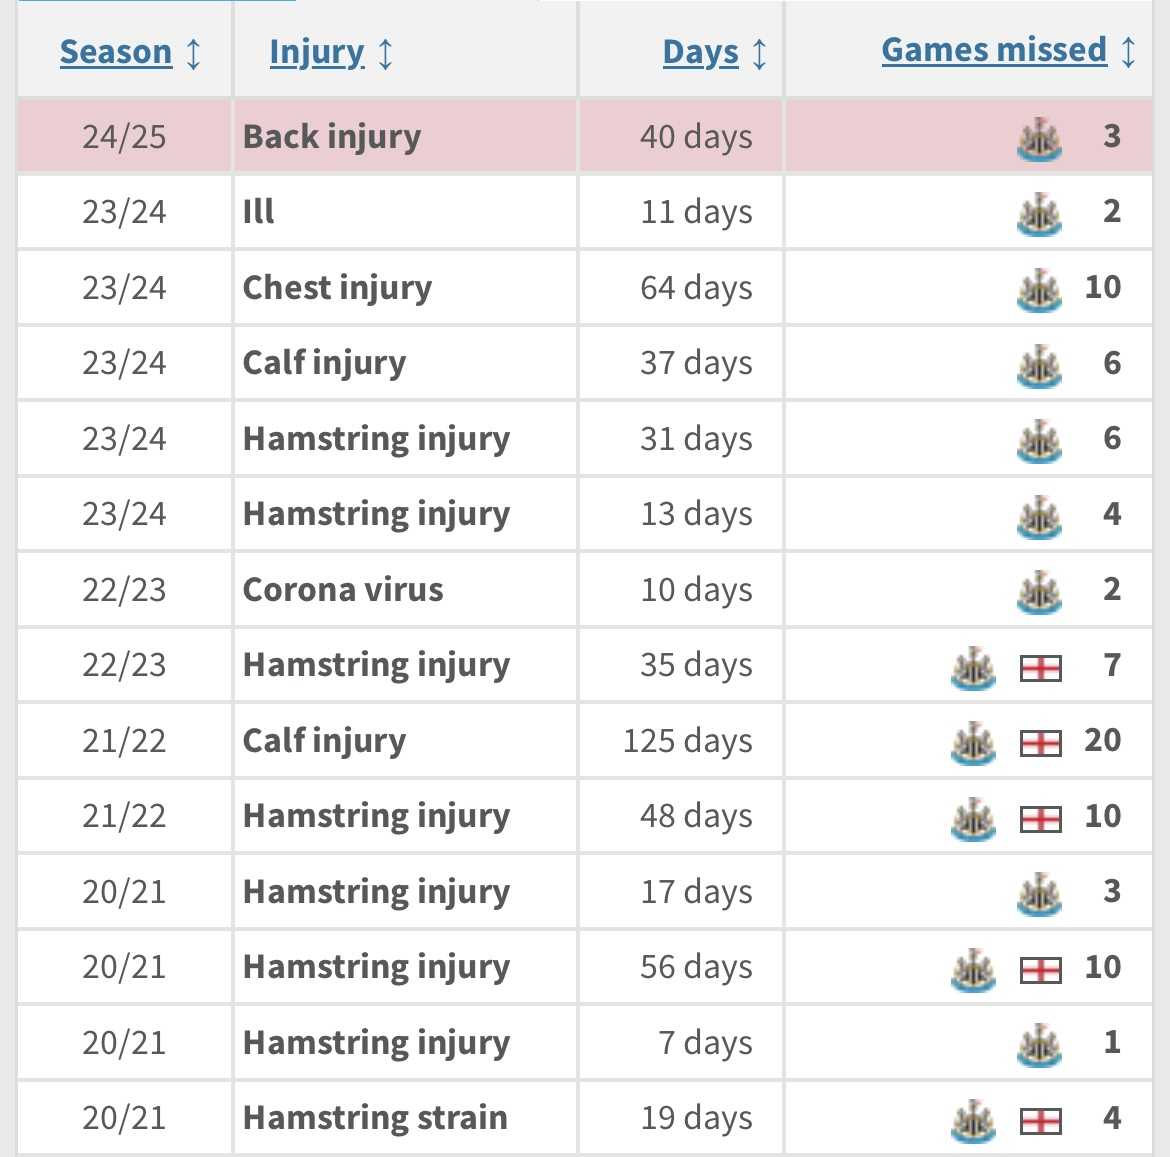Click England flag in 35 days row

click(x=1040, y=668)
